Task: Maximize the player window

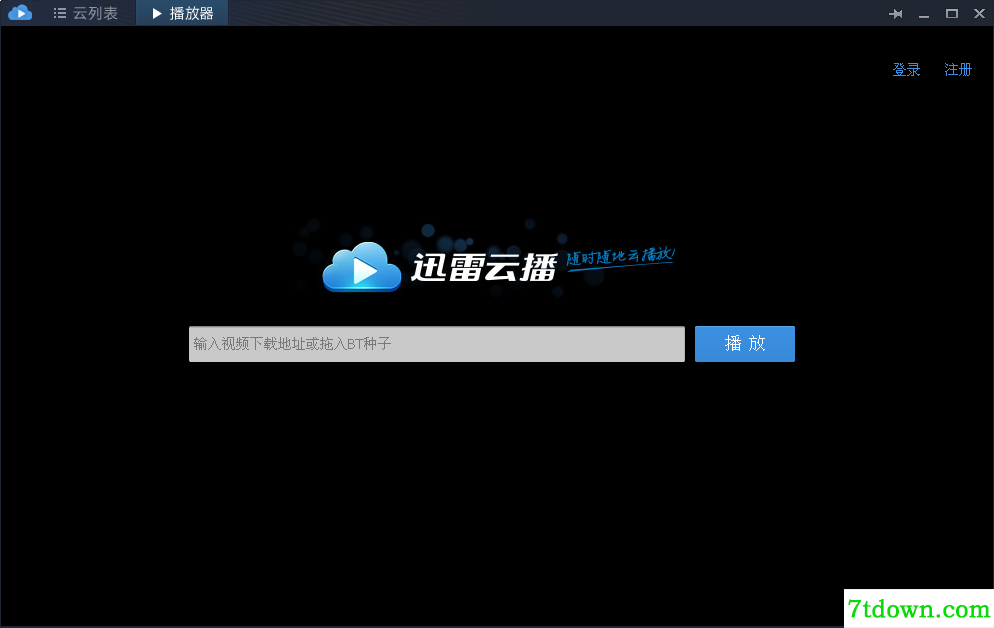Action: [x=952, y=13]
